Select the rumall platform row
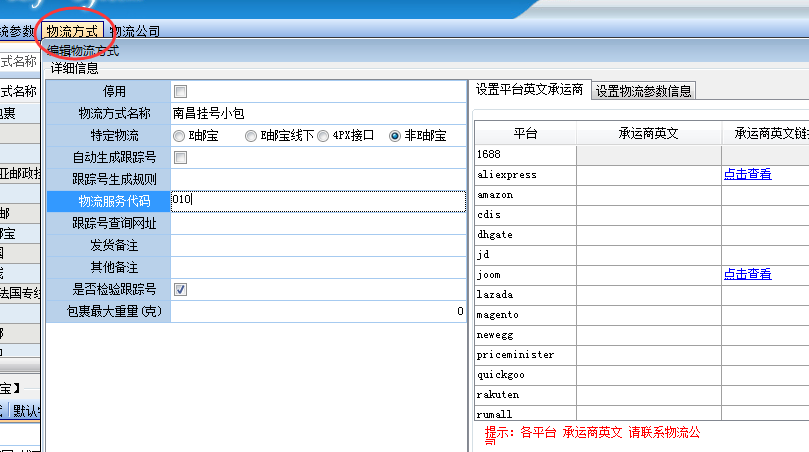The height and width of the screenshot is (452, 809). 525,413
